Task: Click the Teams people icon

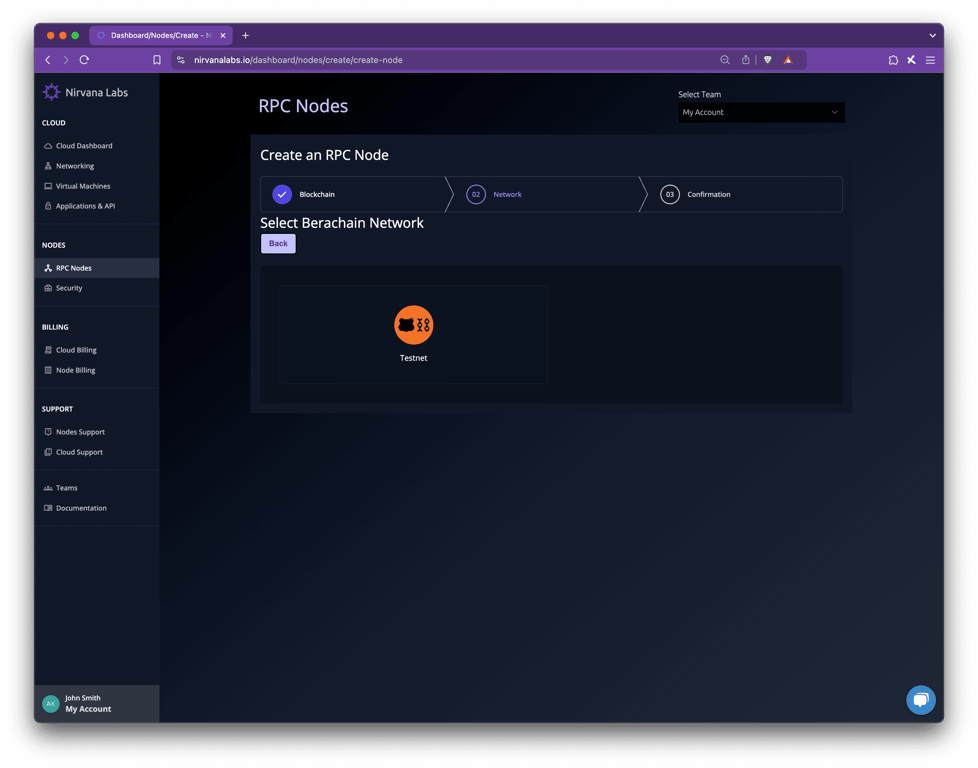Action: pyautogui.click(x=48, y=488)
